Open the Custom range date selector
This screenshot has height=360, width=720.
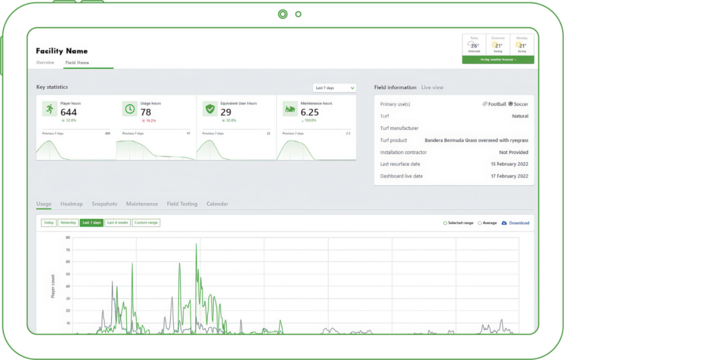click(146, 223)
